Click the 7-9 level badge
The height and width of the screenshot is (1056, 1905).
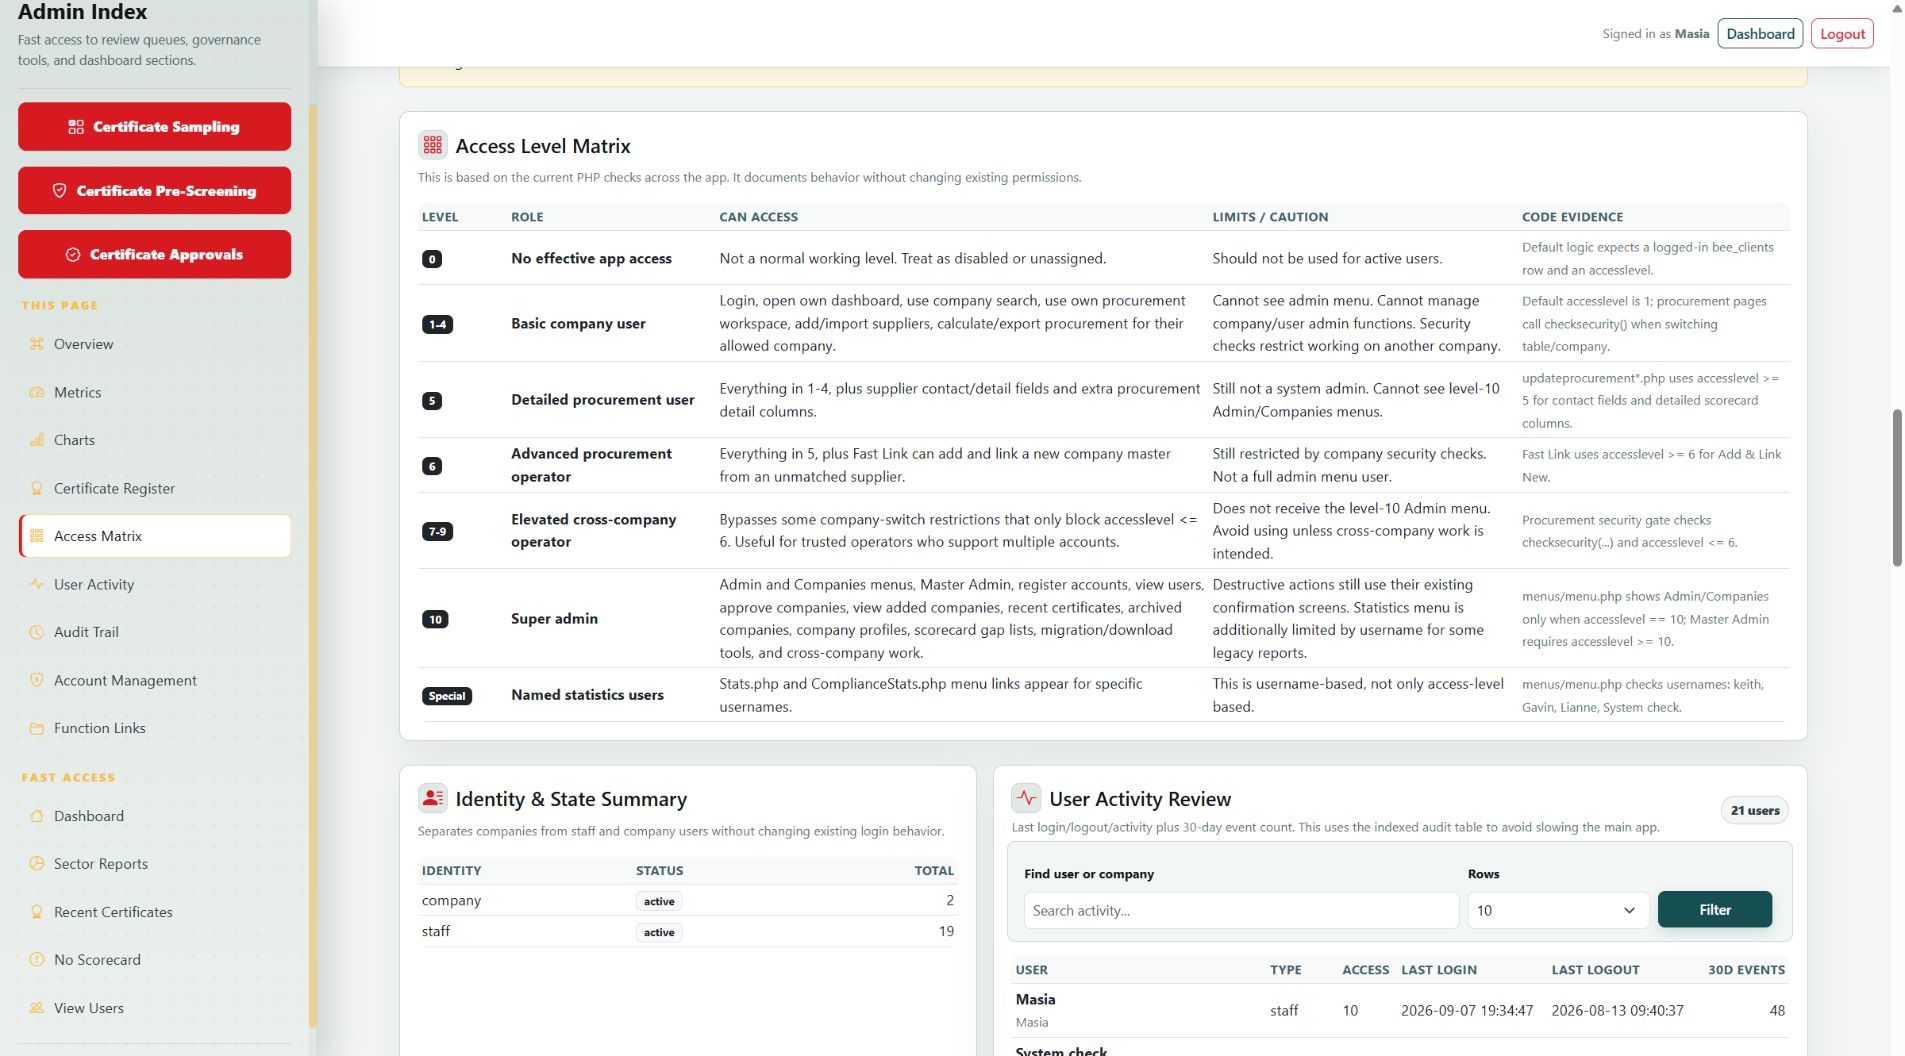(437, 531)
